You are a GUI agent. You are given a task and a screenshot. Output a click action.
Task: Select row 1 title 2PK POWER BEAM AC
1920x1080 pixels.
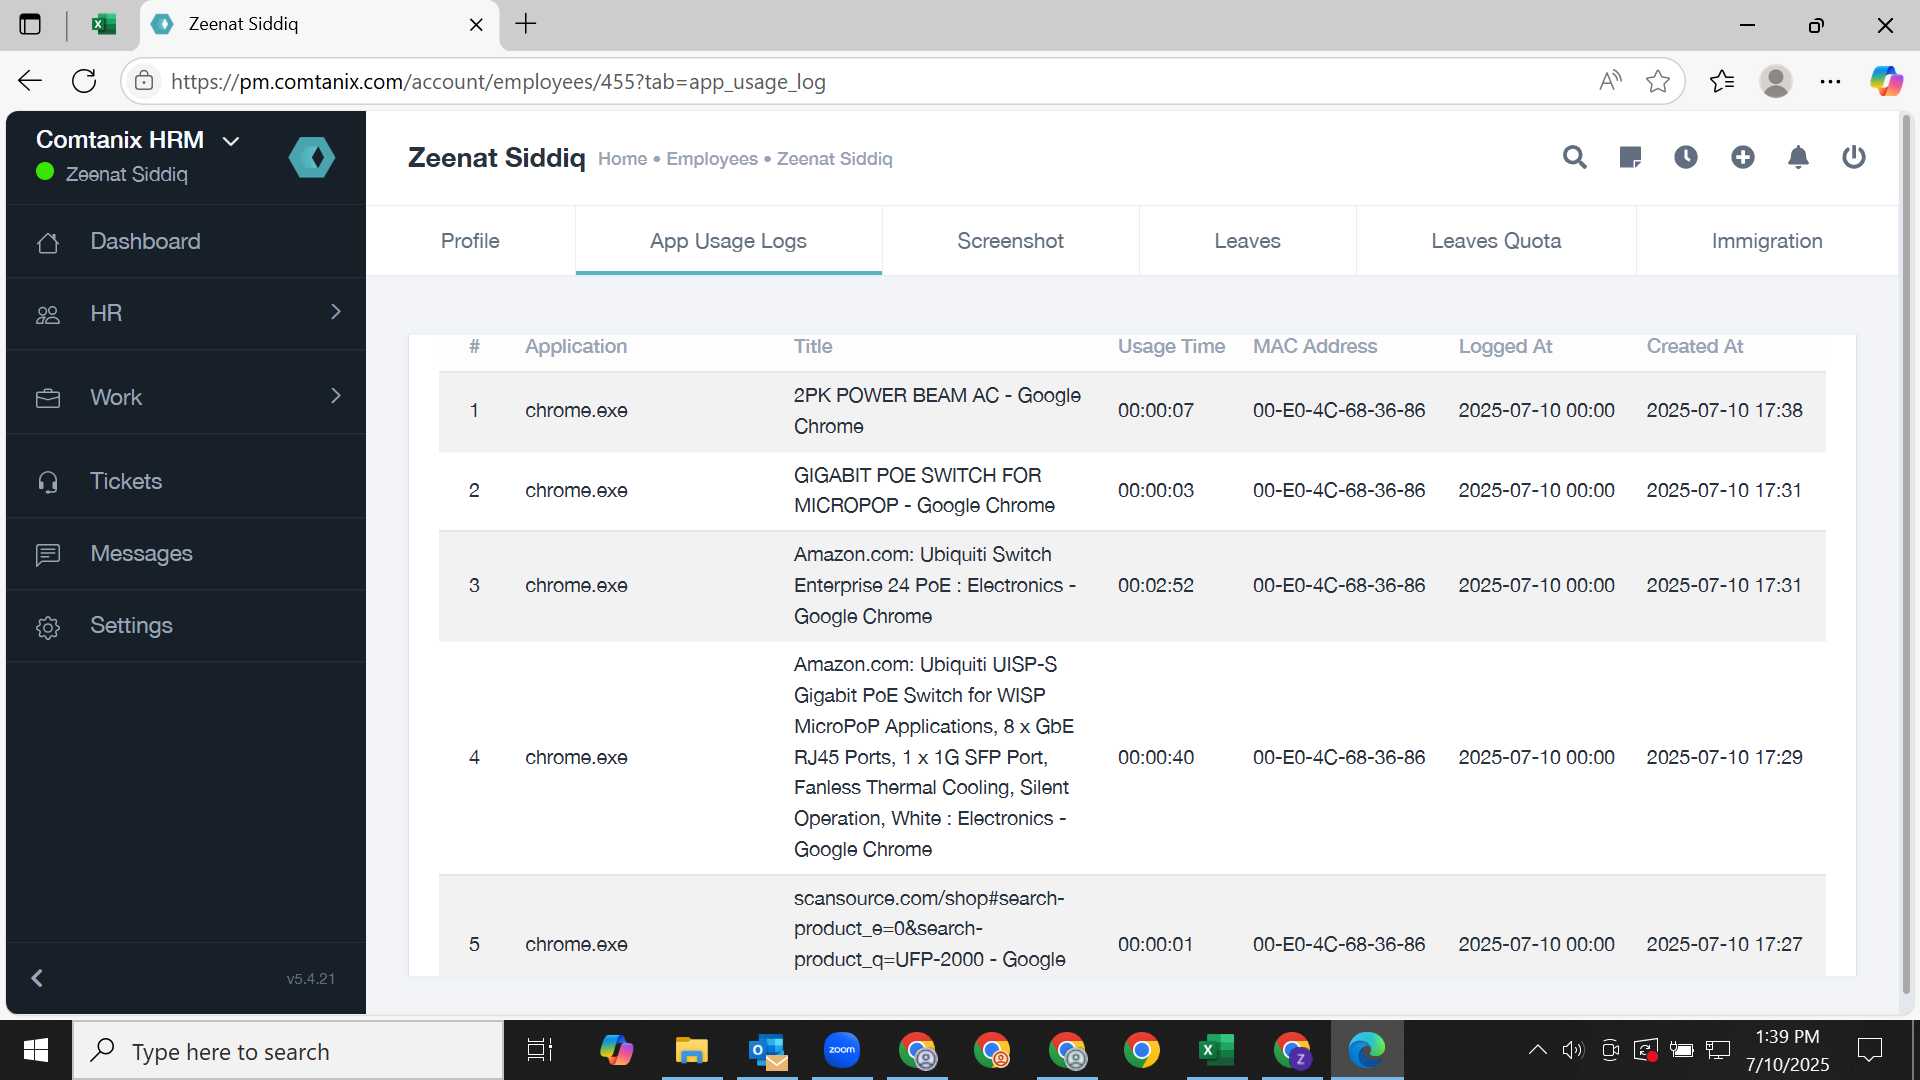point(937,410)
